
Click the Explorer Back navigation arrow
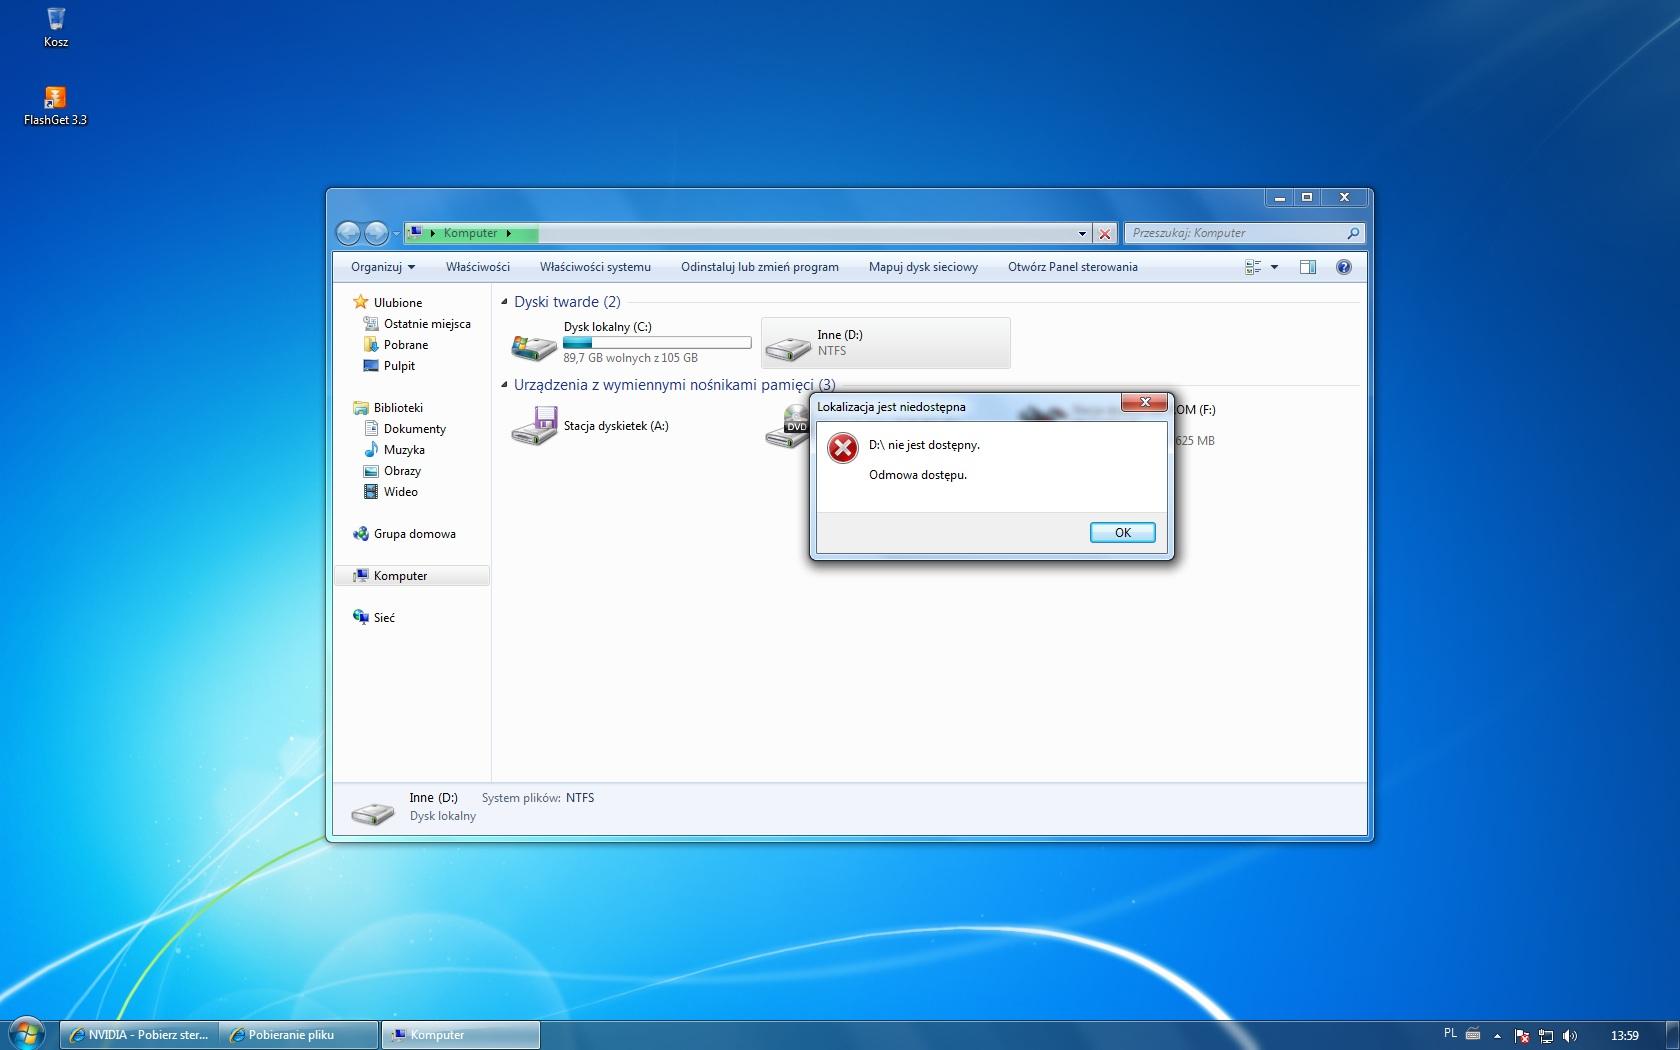pos(348,233)
